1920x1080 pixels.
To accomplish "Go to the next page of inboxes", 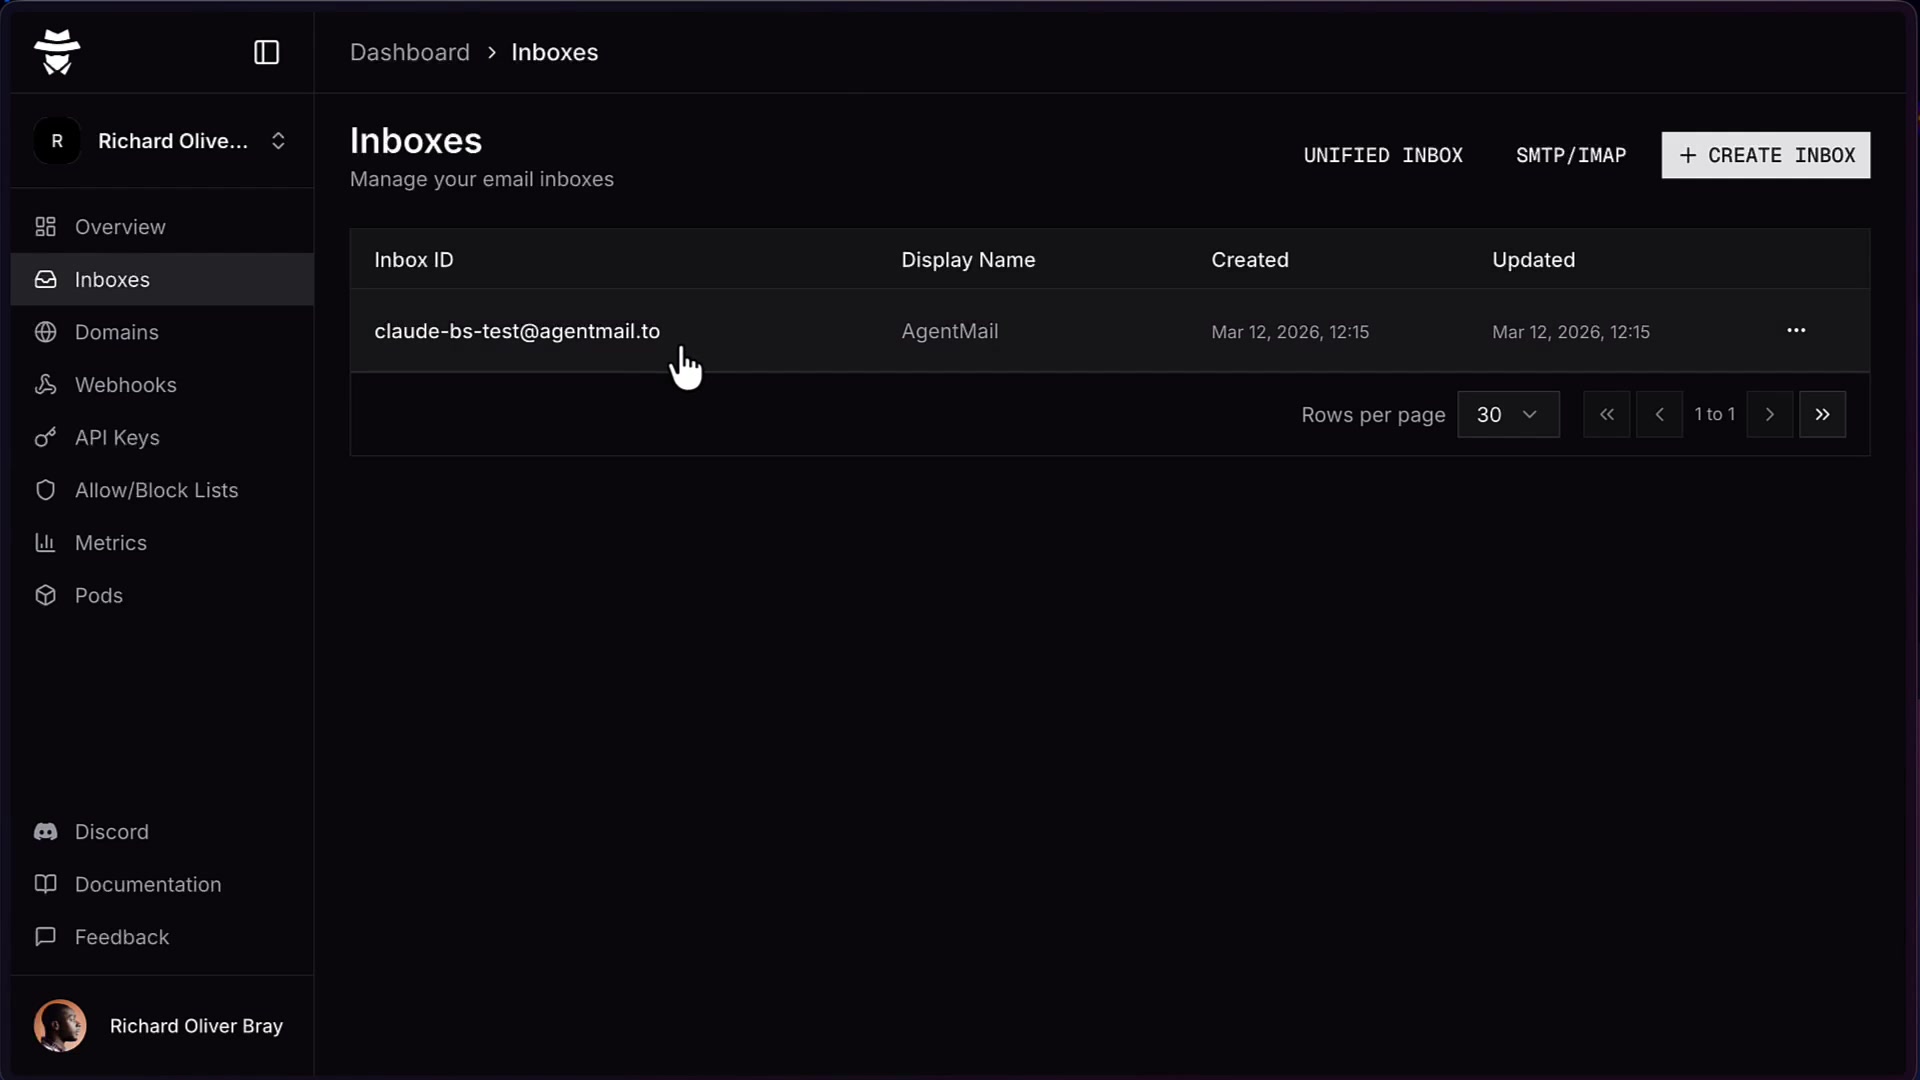I will (1769, 414).
